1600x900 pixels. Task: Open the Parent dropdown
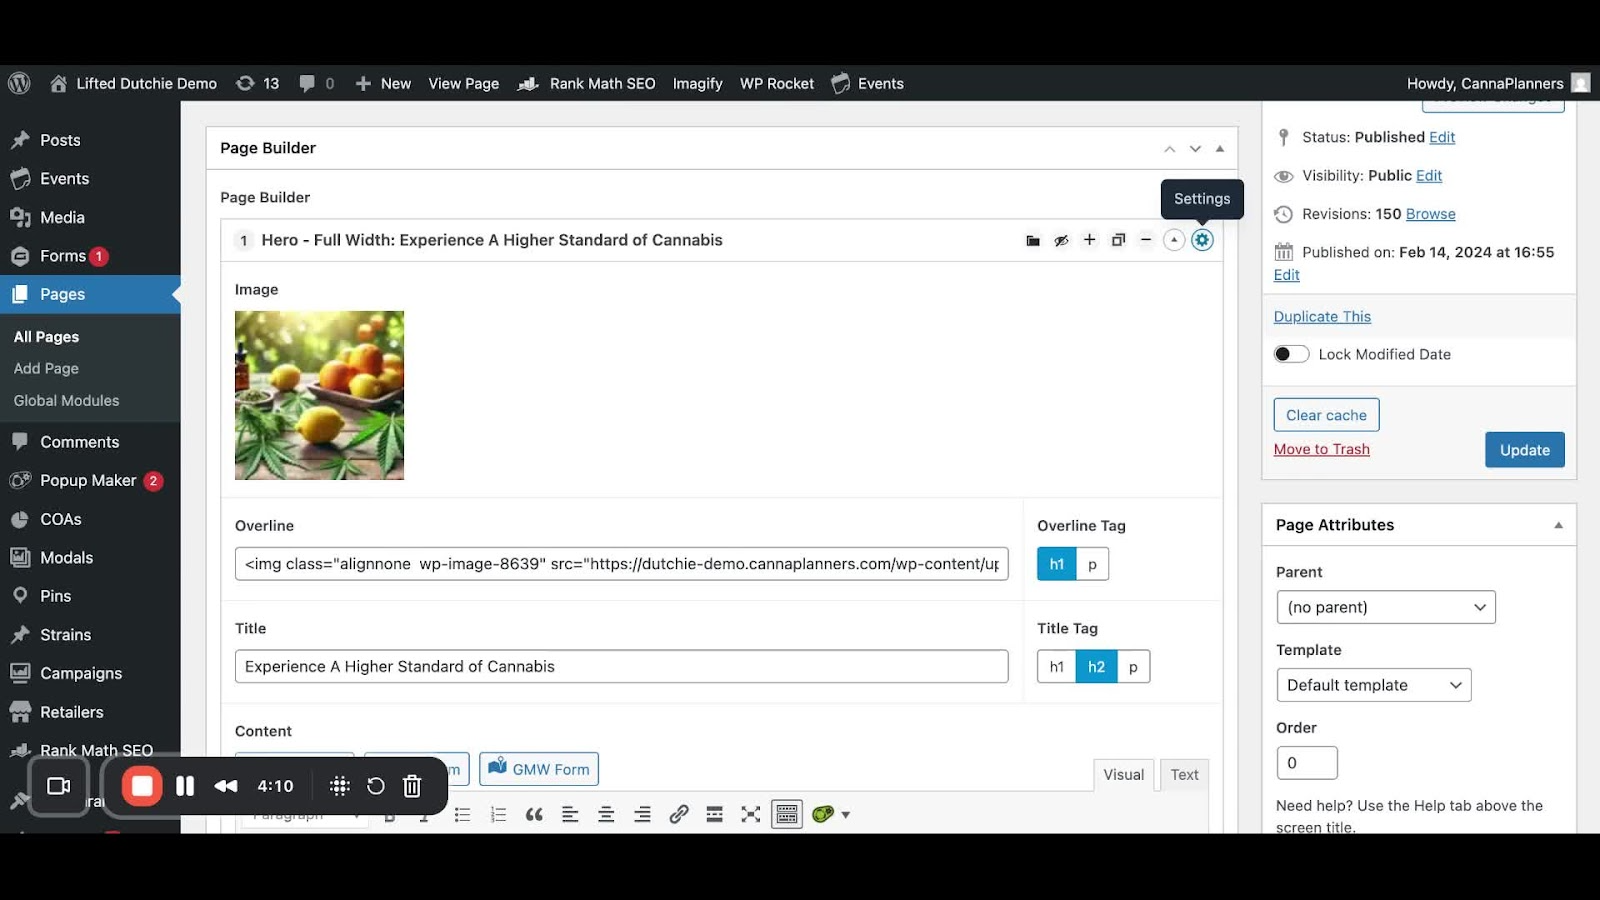pyautogui.click(x=1385, y=607)
